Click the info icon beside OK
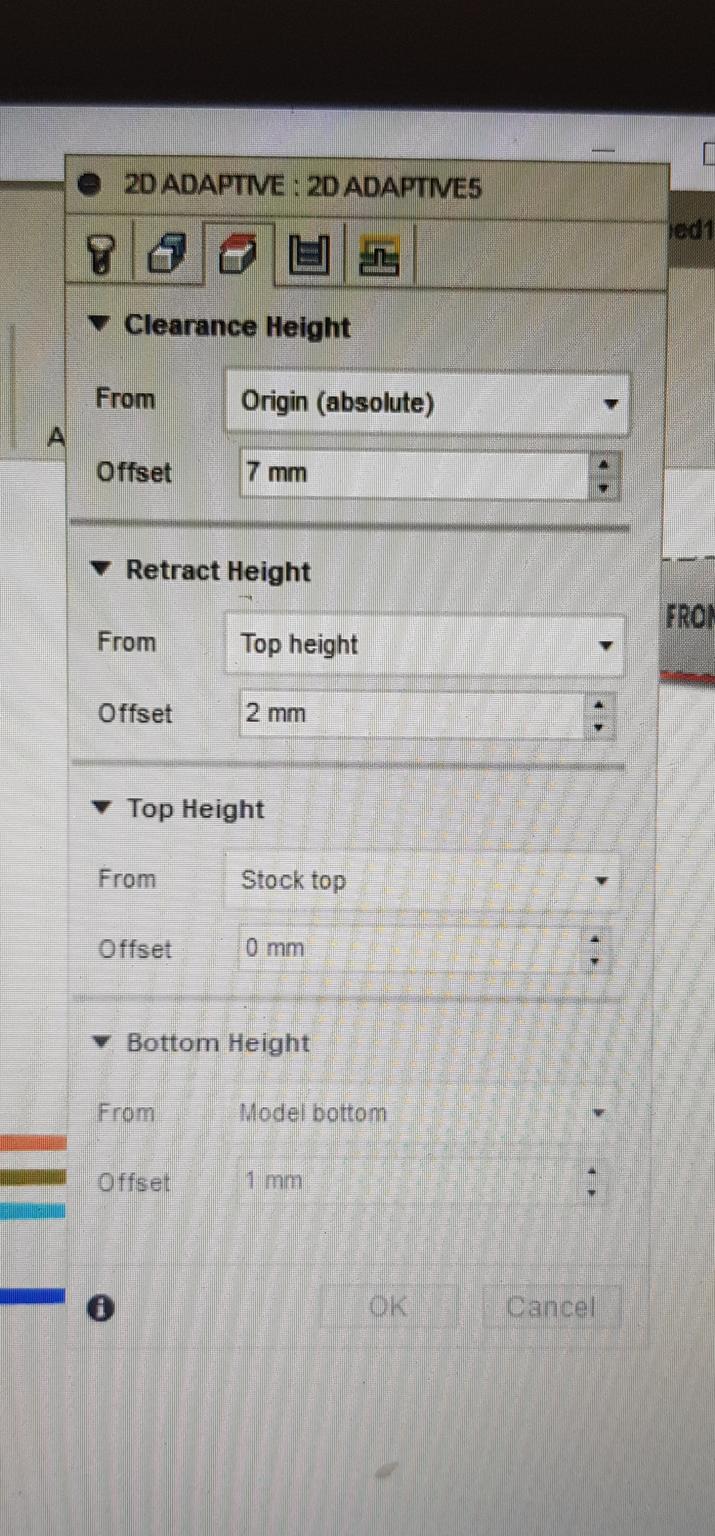Viewport: 715px width, 1536px height. click(x=100, y=1307)
